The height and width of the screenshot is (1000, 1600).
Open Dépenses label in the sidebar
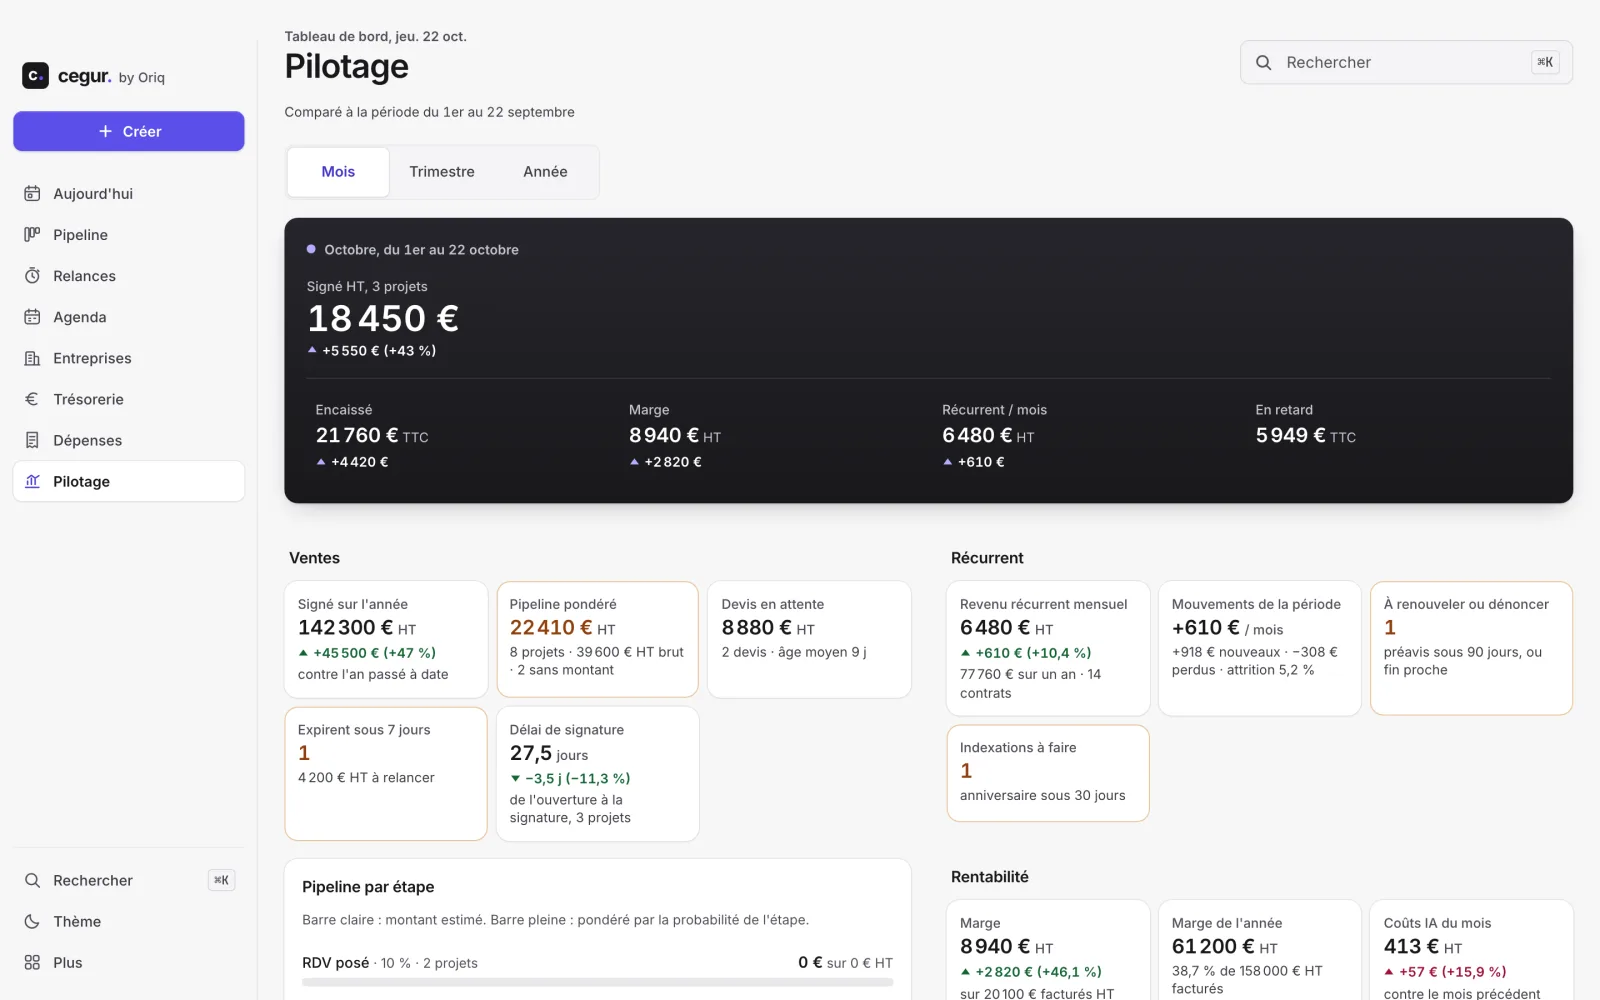tap(87, 440)
